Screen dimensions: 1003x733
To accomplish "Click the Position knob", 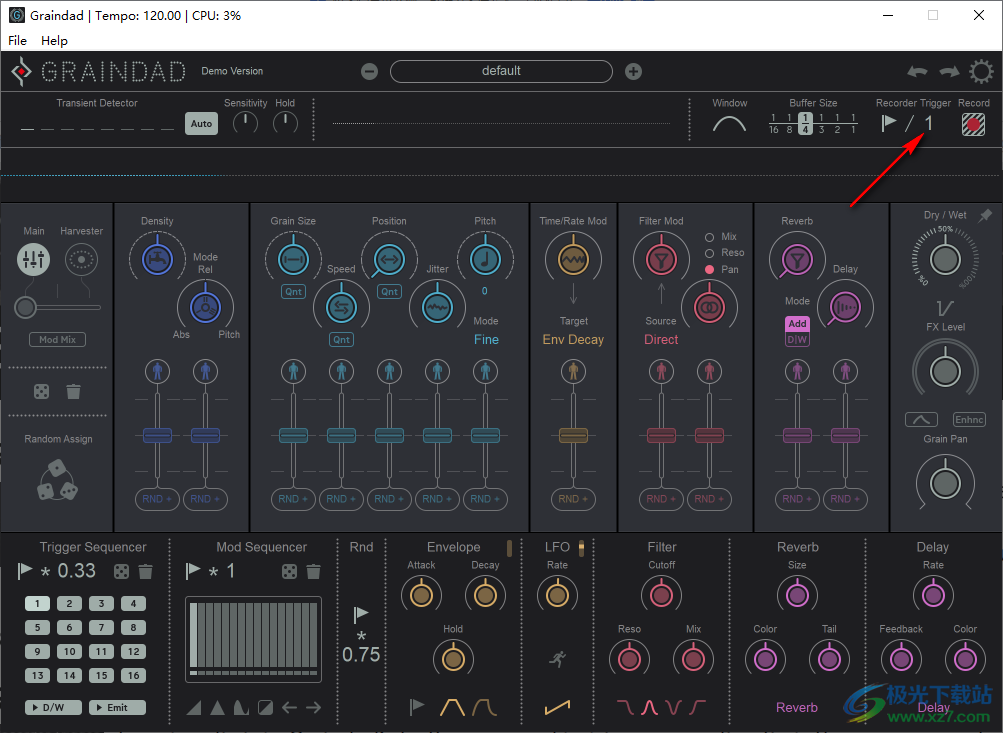I will [389, 260].
